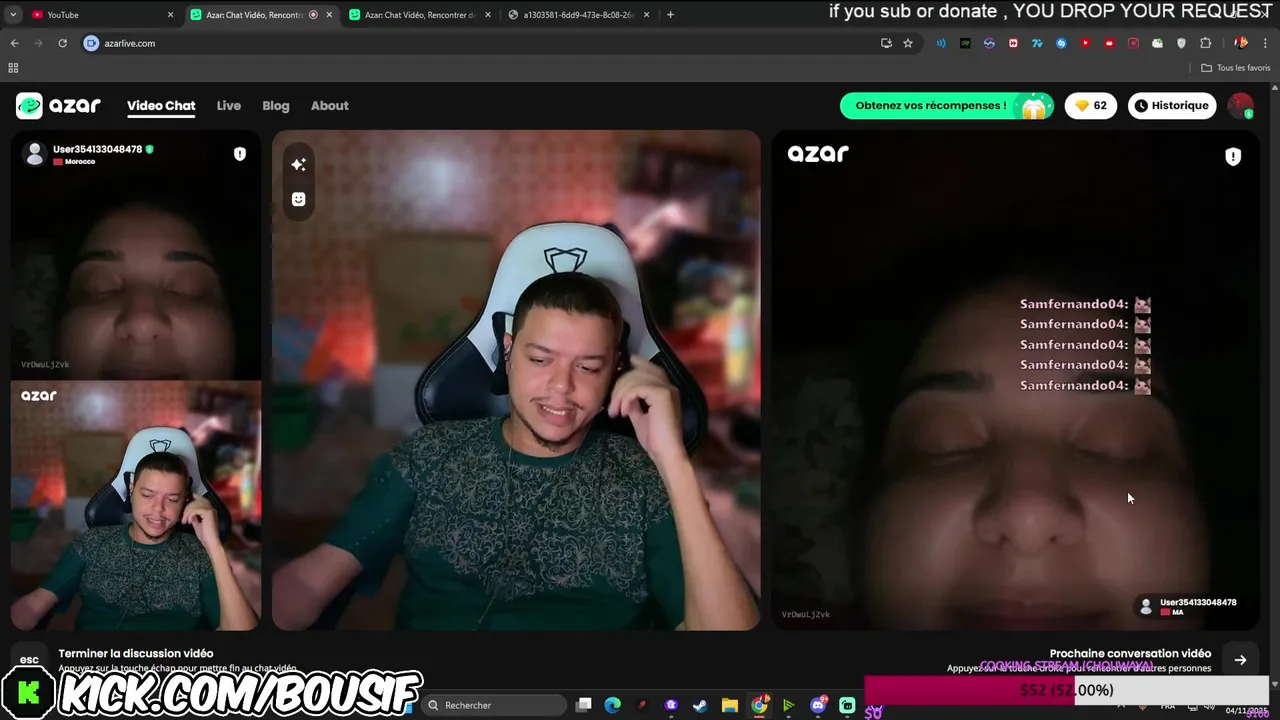This screenshot has width=1280, height=720.
Task: Report user via shield icon in left panel
Action: [x=240, y=154]
